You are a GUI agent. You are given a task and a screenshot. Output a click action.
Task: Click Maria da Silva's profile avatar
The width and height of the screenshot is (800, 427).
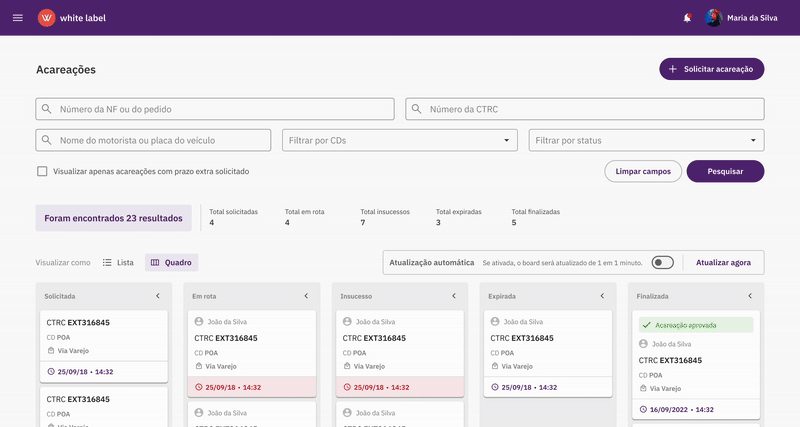(x=713, y=18)
